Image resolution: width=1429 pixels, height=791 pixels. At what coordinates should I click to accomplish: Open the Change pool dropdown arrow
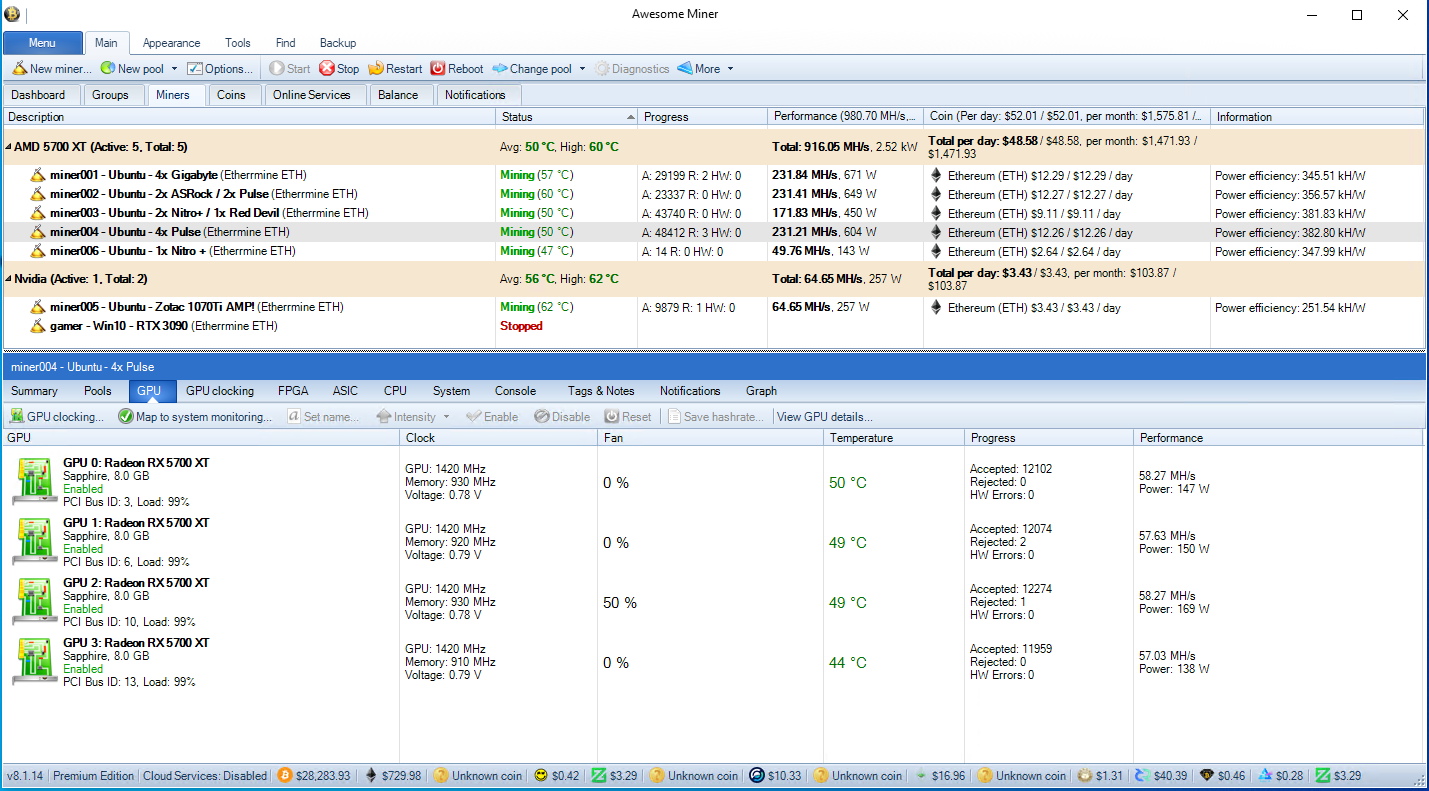click(x=582, y=69)
